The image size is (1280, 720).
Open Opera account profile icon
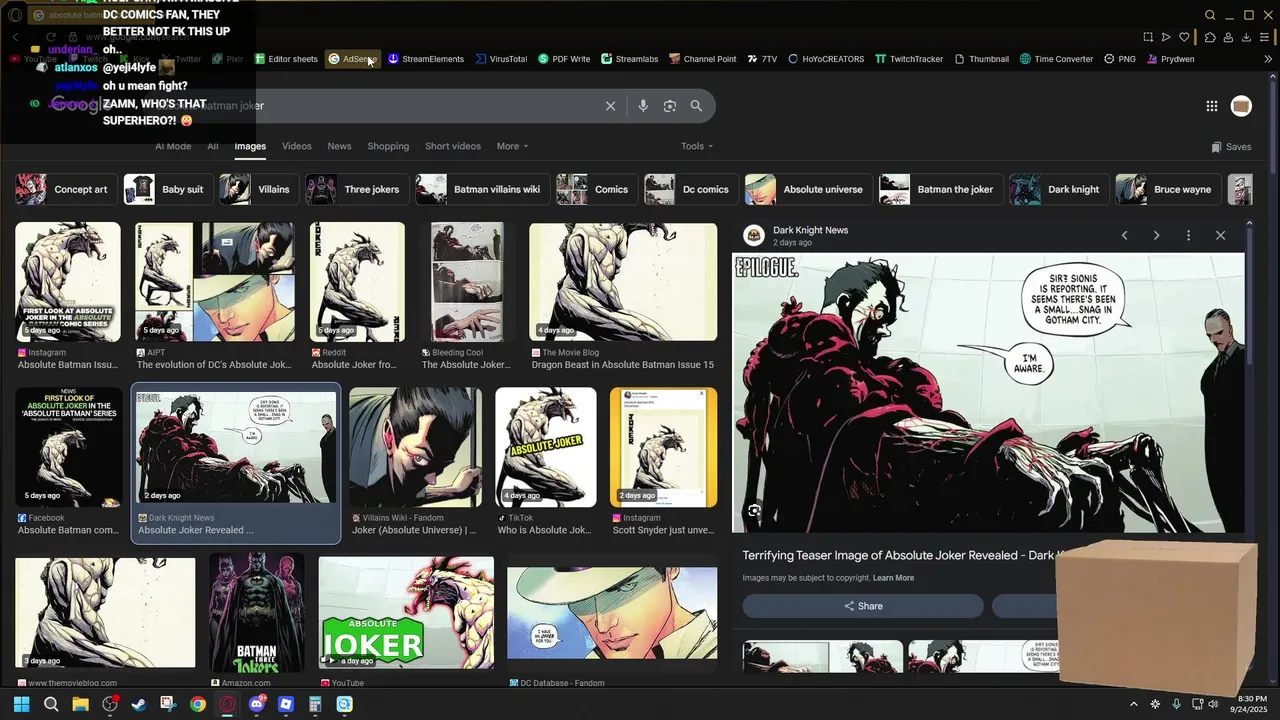coord(1228,37)
